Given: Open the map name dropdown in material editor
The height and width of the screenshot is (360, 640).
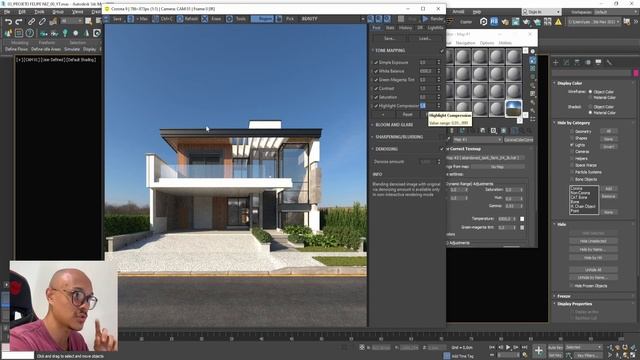Looking at the screenshot, I should pos(477,140).
